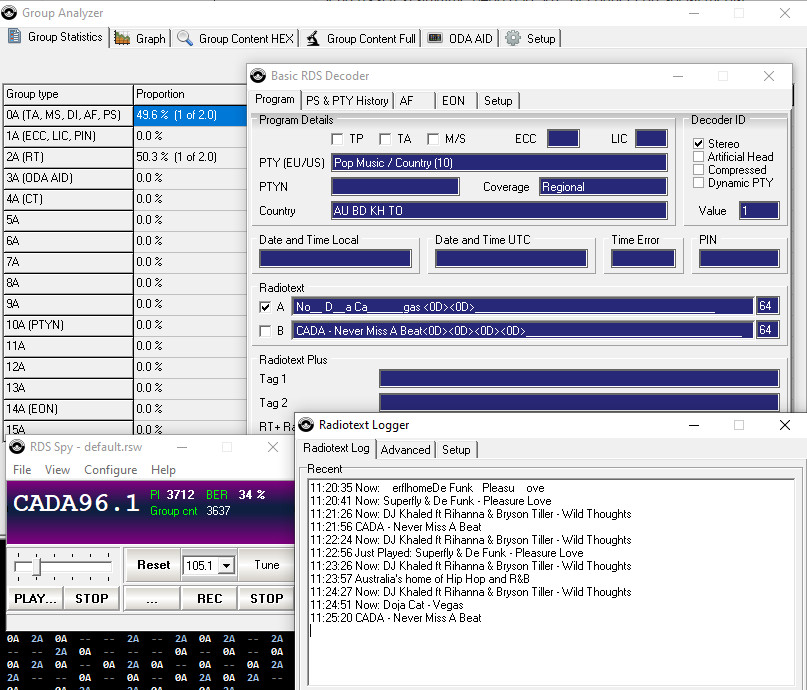
Task: Enable the TP checkbox
Action: (x=337, y=139)
